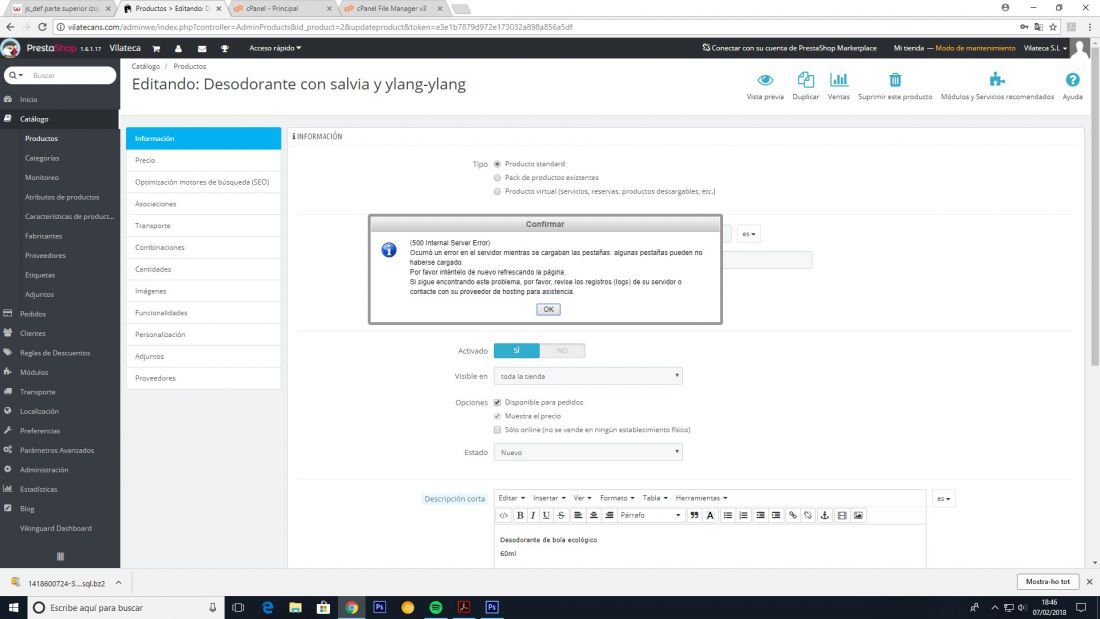
Task: Center align text in editor
Action: click(593, 515)
